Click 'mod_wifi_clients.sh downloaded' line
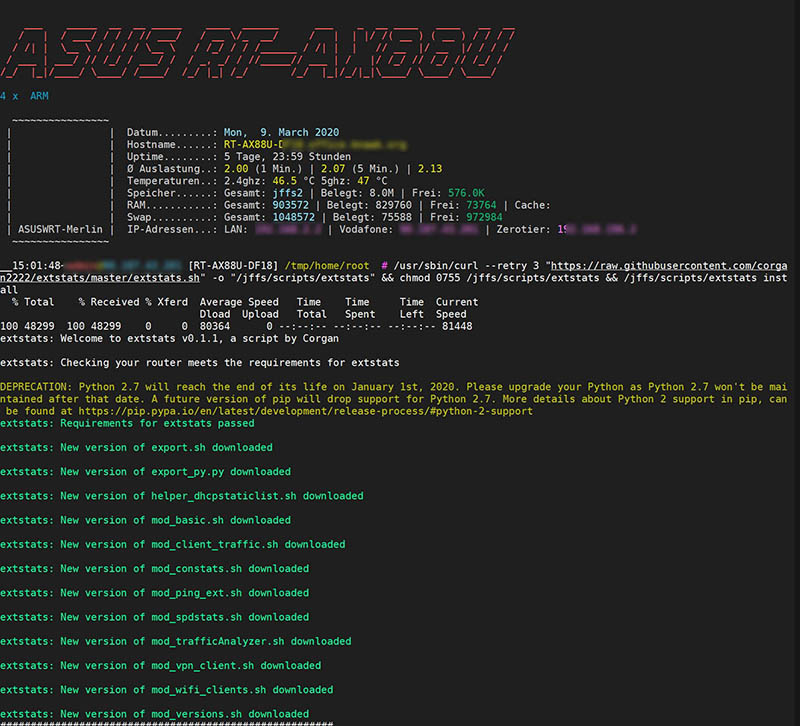800x726 pixels. (x=166, y=690)
